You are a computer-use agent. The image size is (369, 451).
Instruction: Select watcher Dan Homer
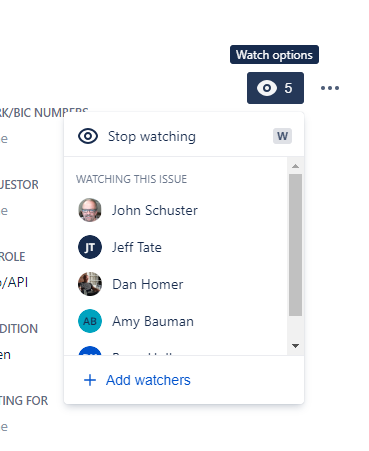pos(176,284)
